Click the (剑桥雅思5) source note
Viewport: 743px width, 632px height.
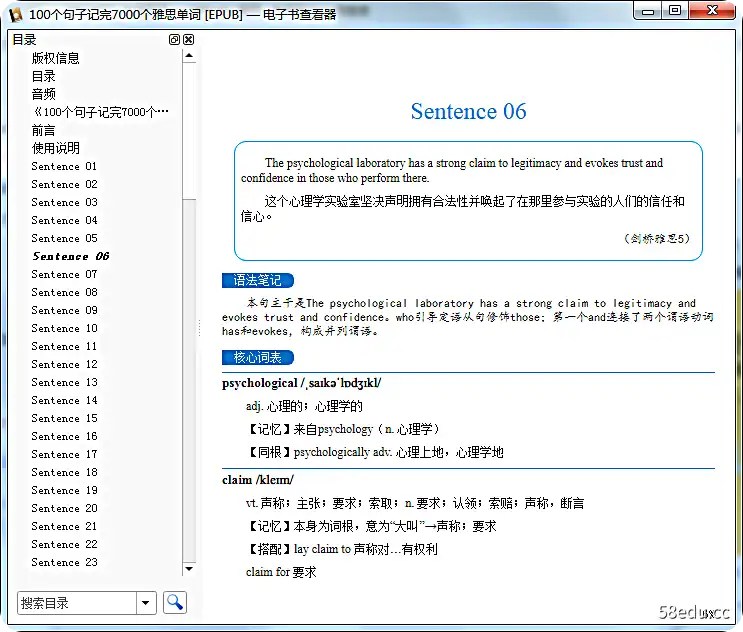657,238
